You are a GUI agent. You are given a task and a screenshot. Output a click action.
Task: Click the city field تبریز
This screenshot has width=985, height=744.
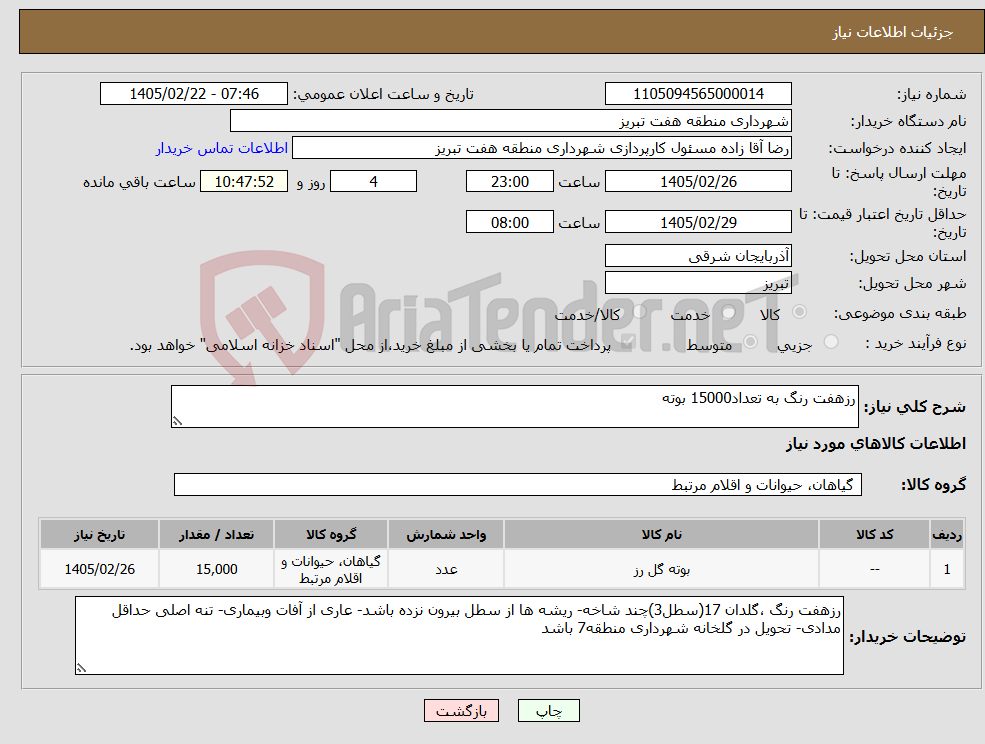pos(698,283)
